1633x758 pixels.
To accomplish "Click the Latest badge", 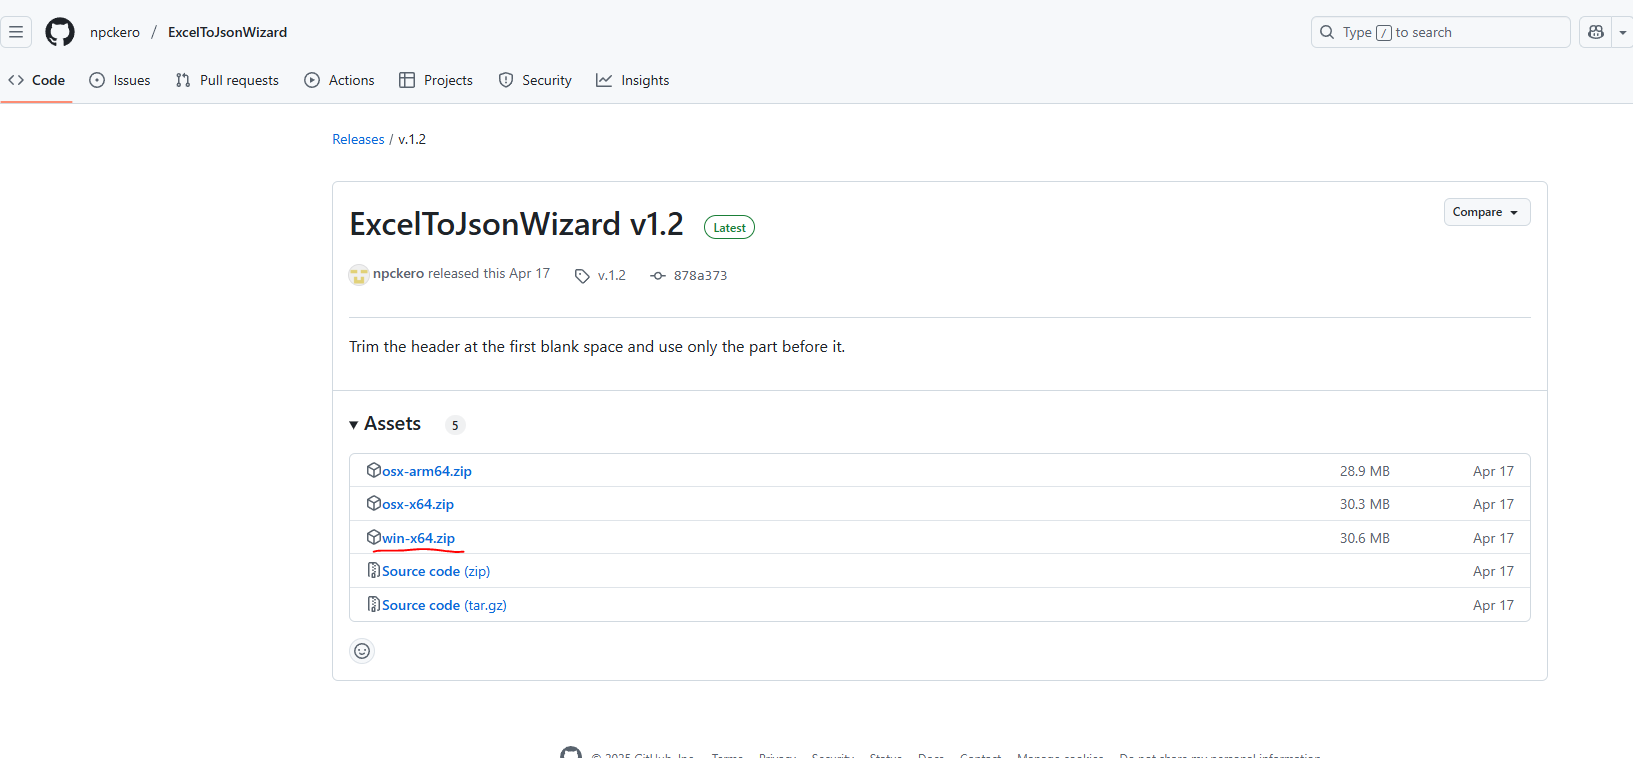I will click(x=729, y=228).
